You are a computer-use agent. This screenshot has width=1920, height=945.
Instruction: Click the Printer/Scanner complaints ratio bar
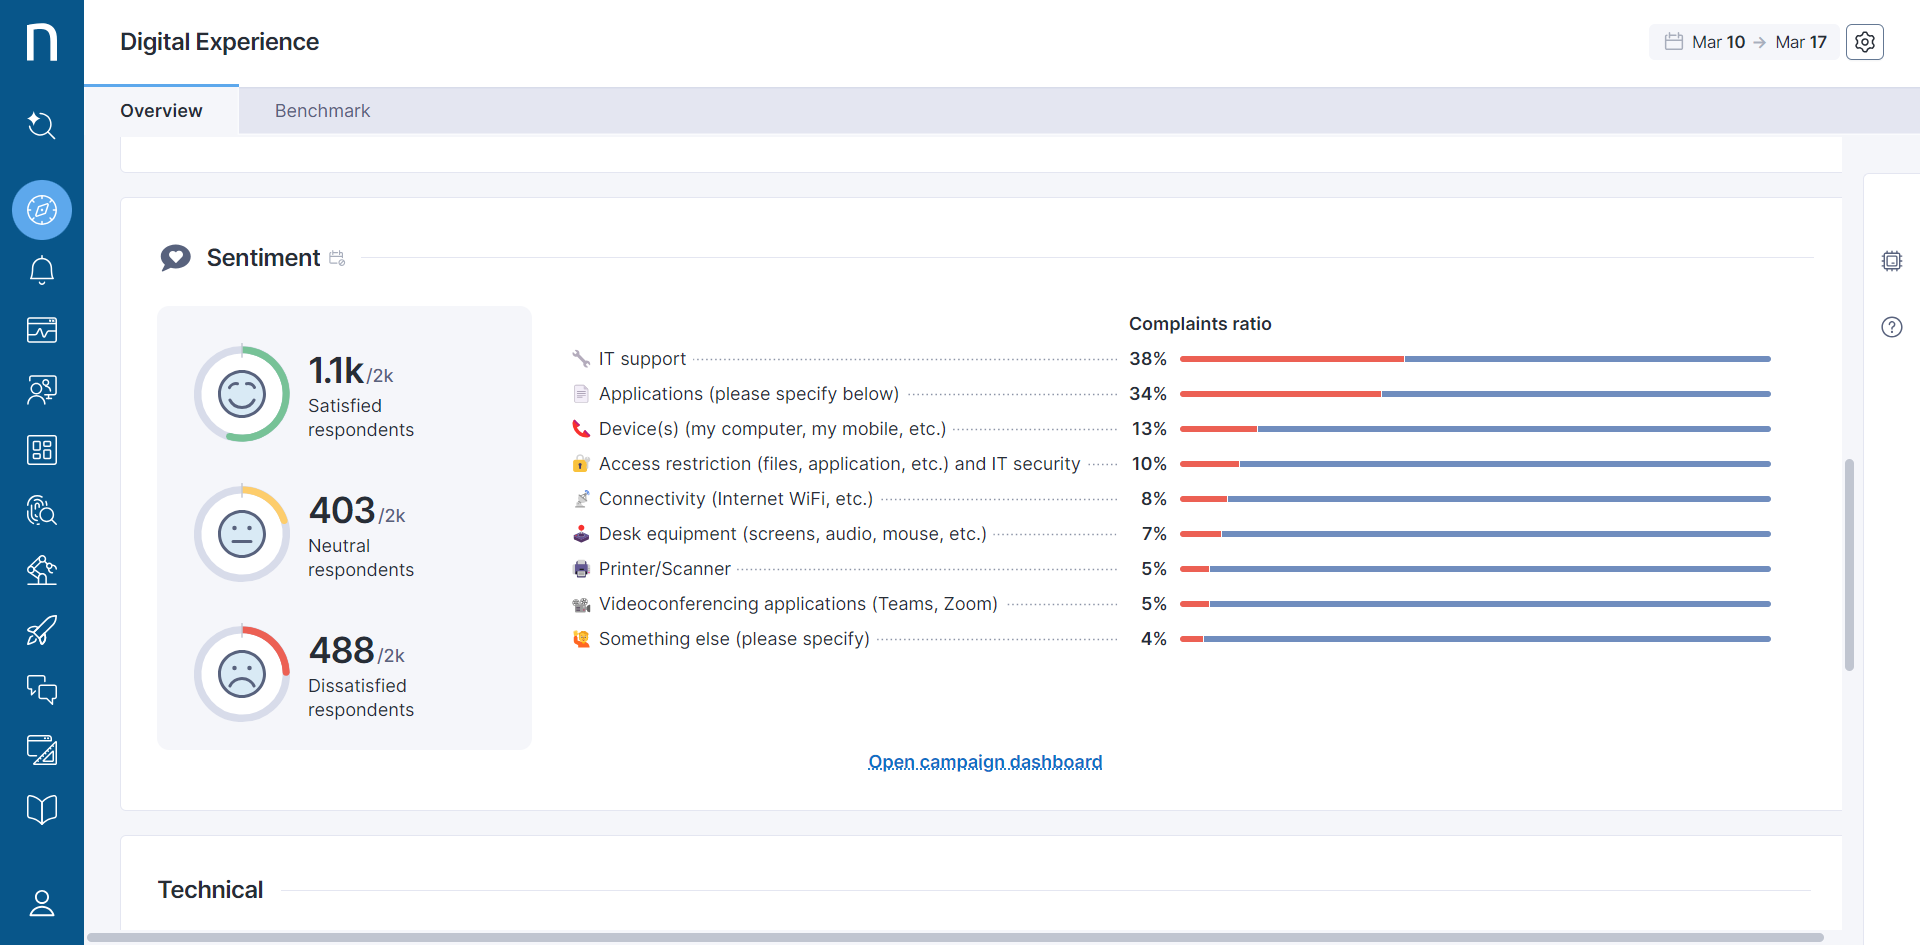coord(1474,569)
